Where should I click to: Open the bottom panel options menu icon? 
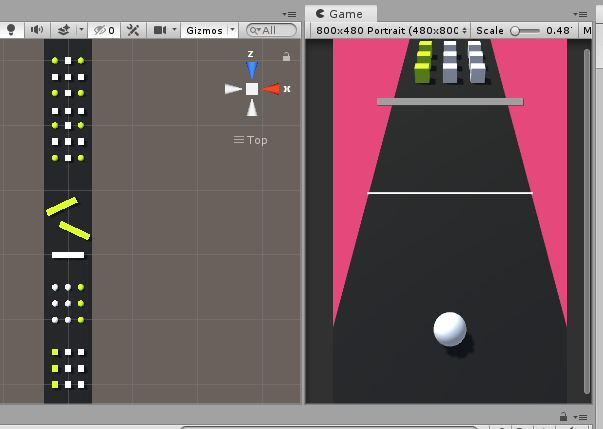(580, 417)
